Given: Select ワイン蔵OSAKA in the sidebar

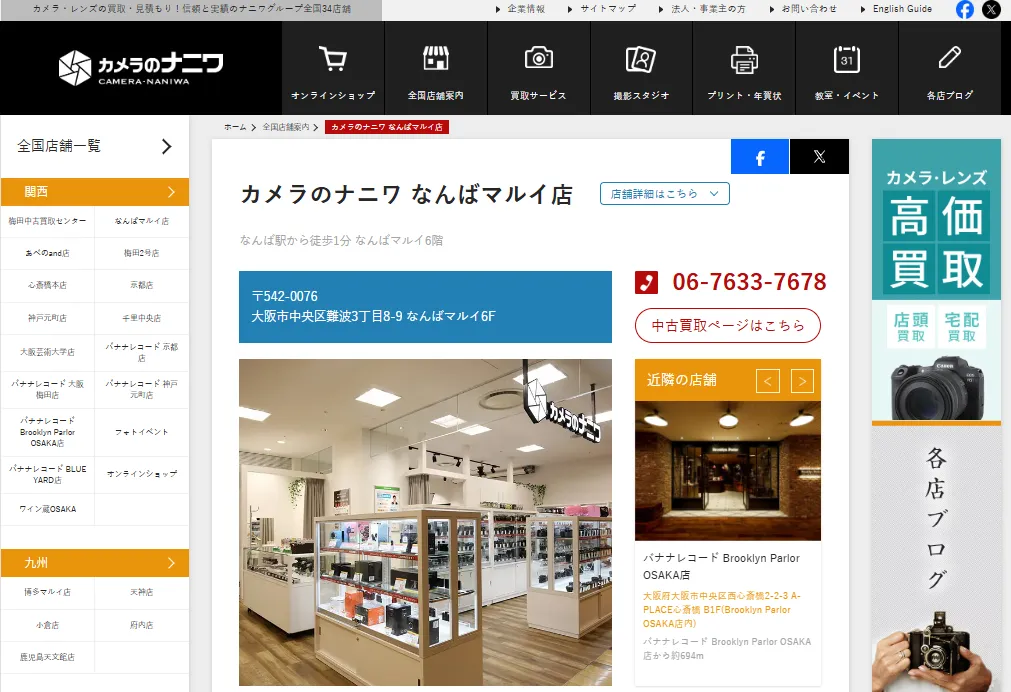Looking at the screenshot, I should [48, 509].
